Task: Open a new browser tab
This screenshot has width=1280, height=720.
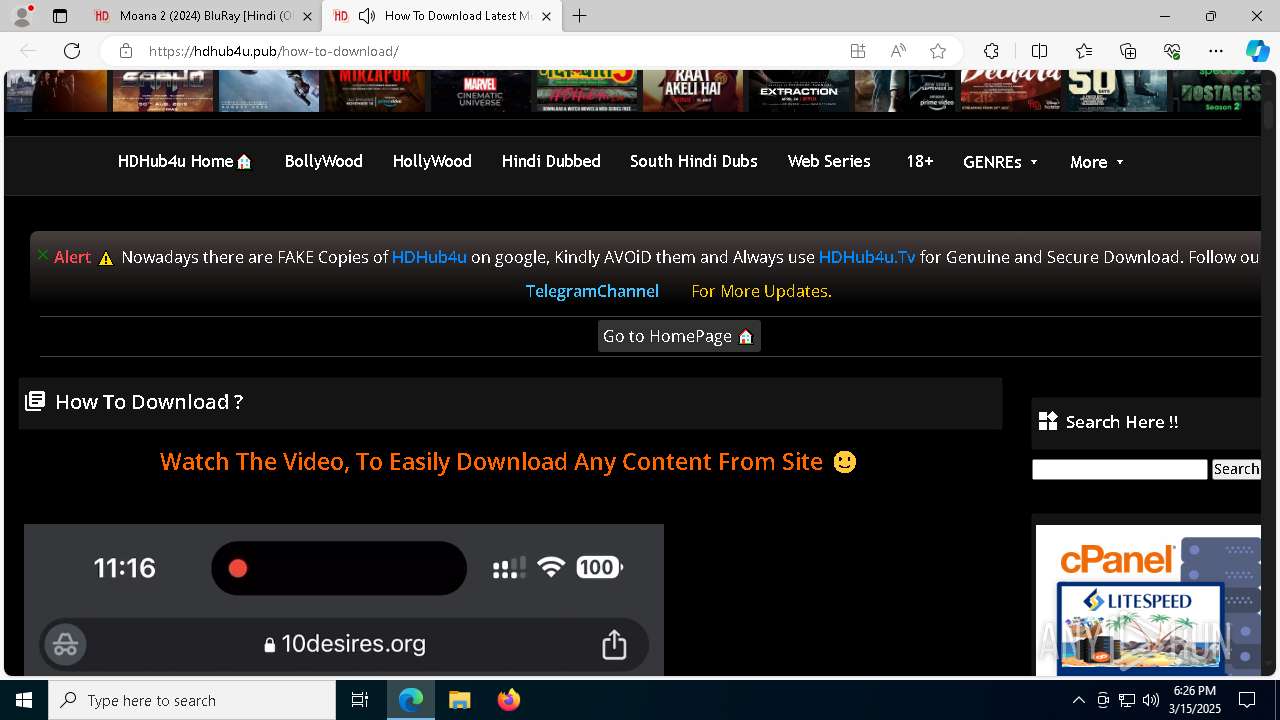Action: tap(580, 16)
